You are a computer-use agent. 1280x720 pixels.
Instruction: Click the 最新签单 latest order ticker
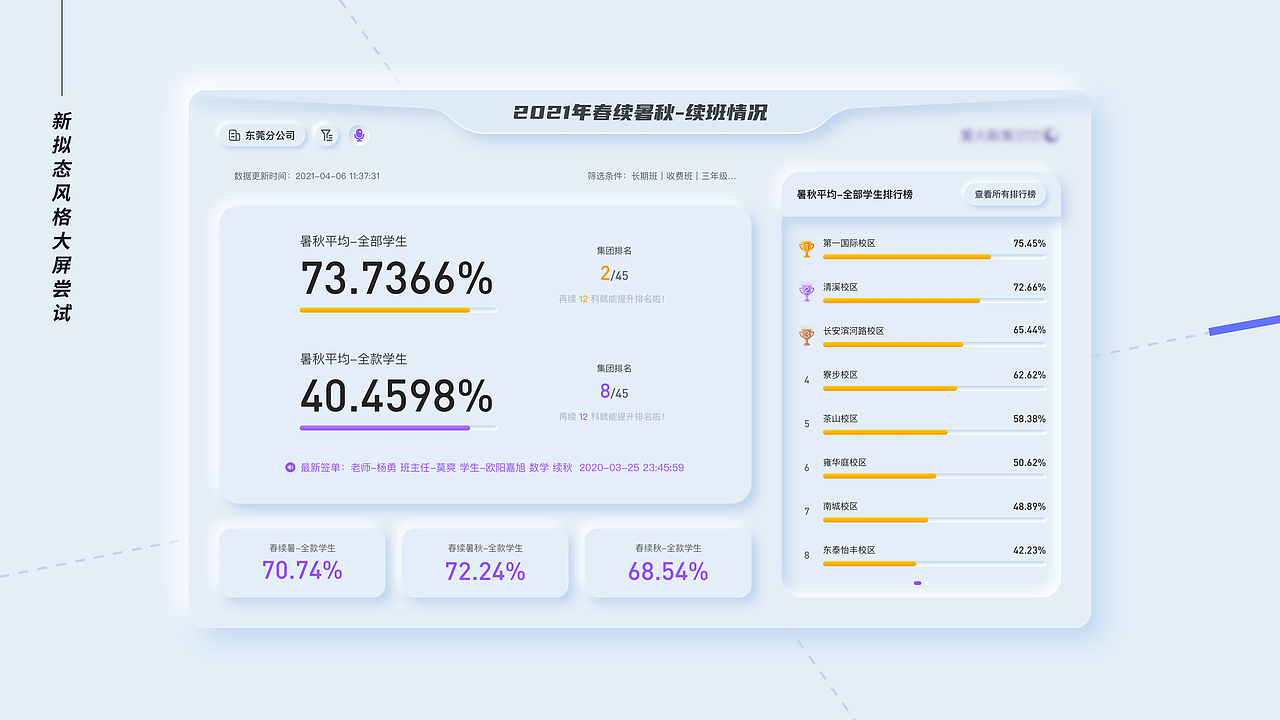485,467
